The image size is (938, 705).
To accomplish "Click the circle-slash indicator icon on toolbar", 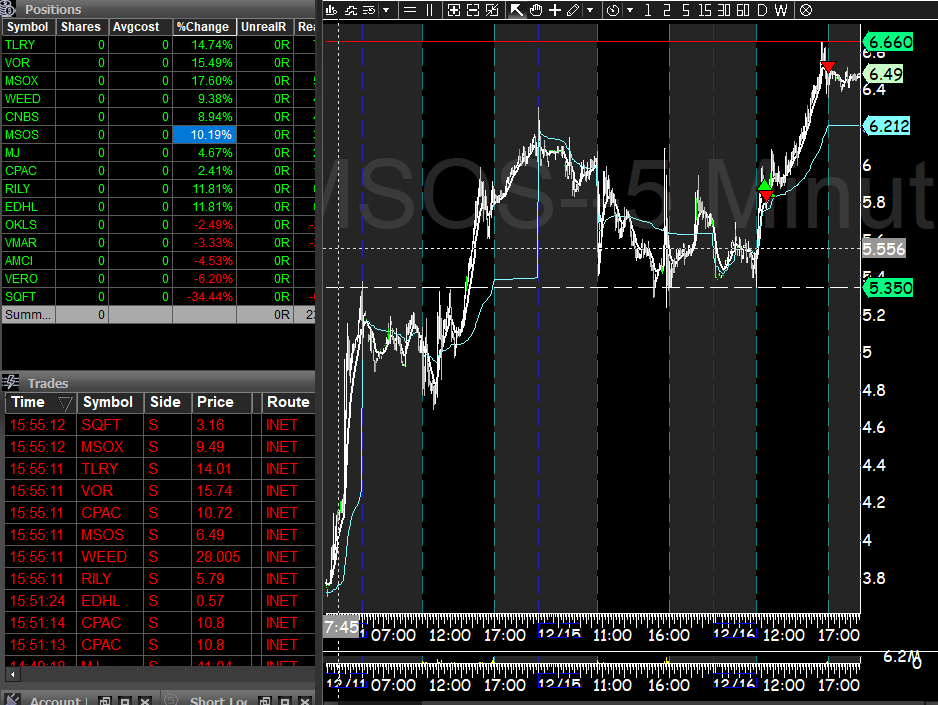I will coord(806,10).
